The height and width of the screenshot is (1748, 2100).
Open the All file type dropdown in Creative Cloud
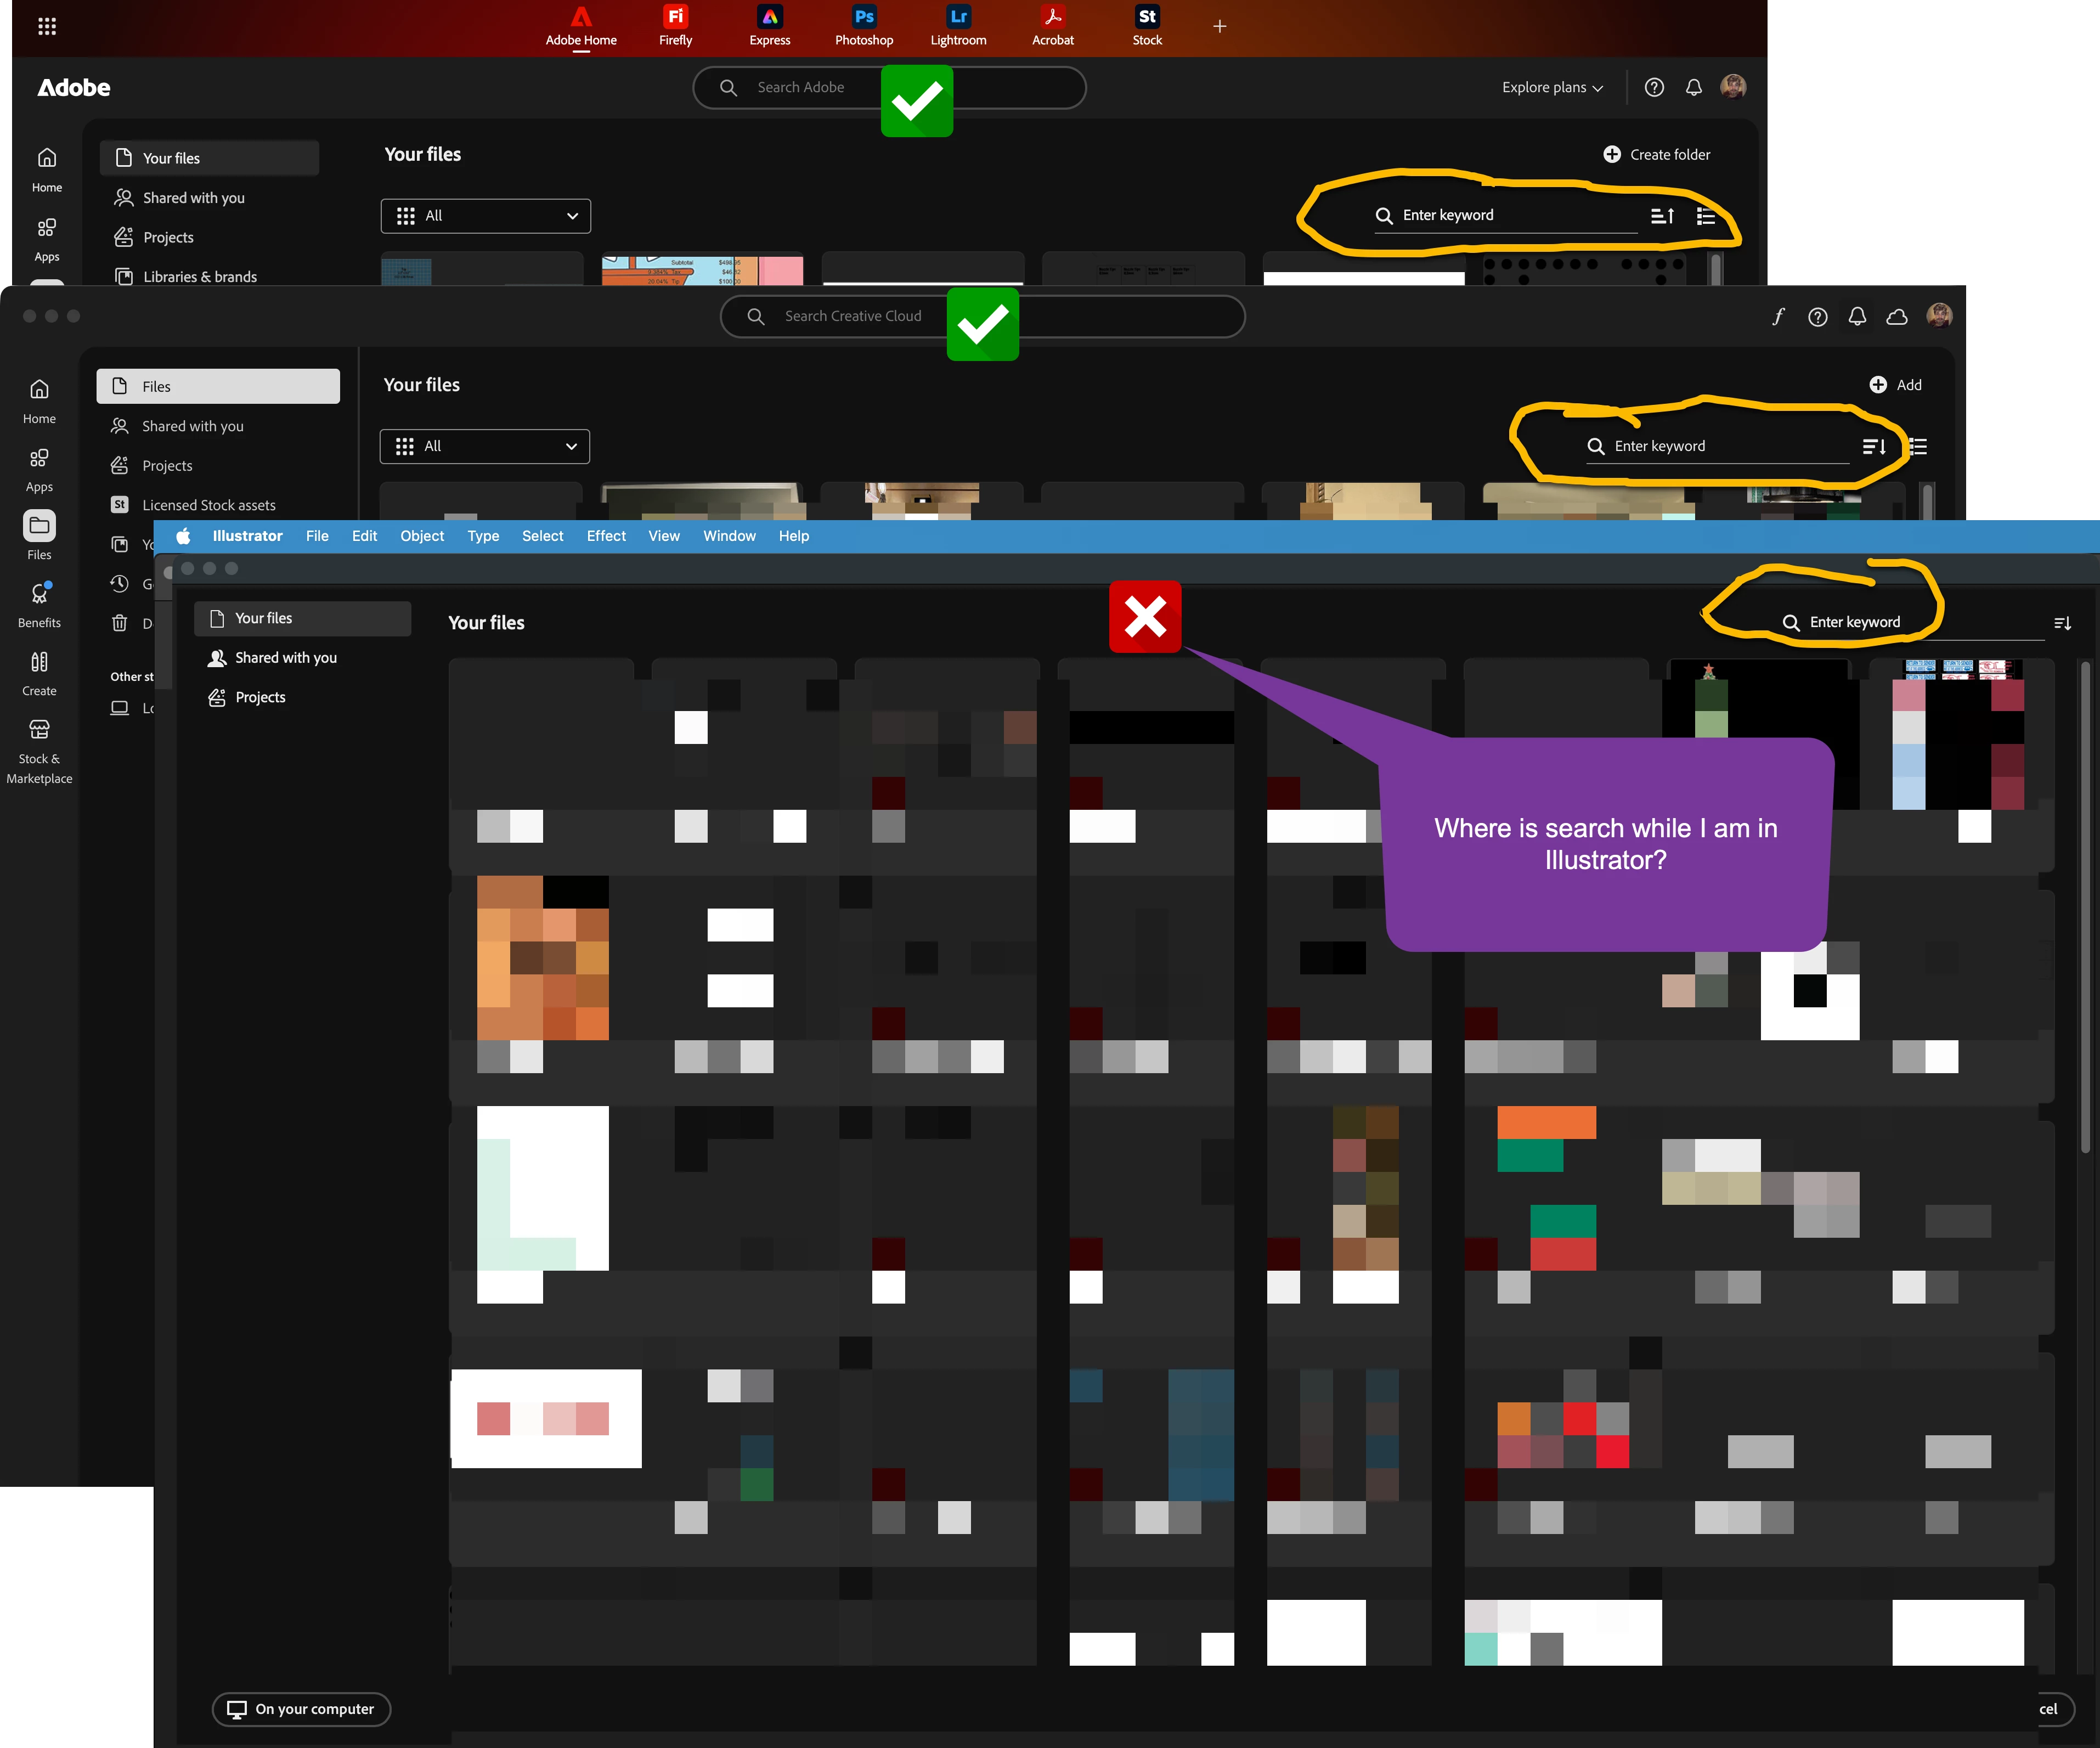click(485, 447)
